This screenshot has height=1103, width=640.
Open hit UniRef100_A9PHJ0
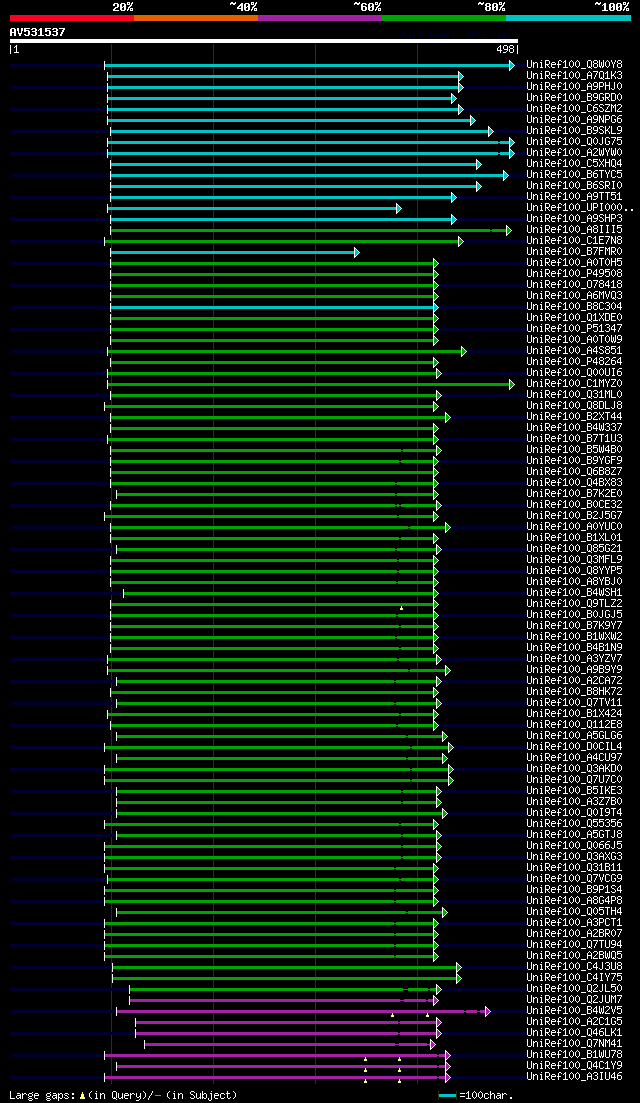click(x=574, y=87)
